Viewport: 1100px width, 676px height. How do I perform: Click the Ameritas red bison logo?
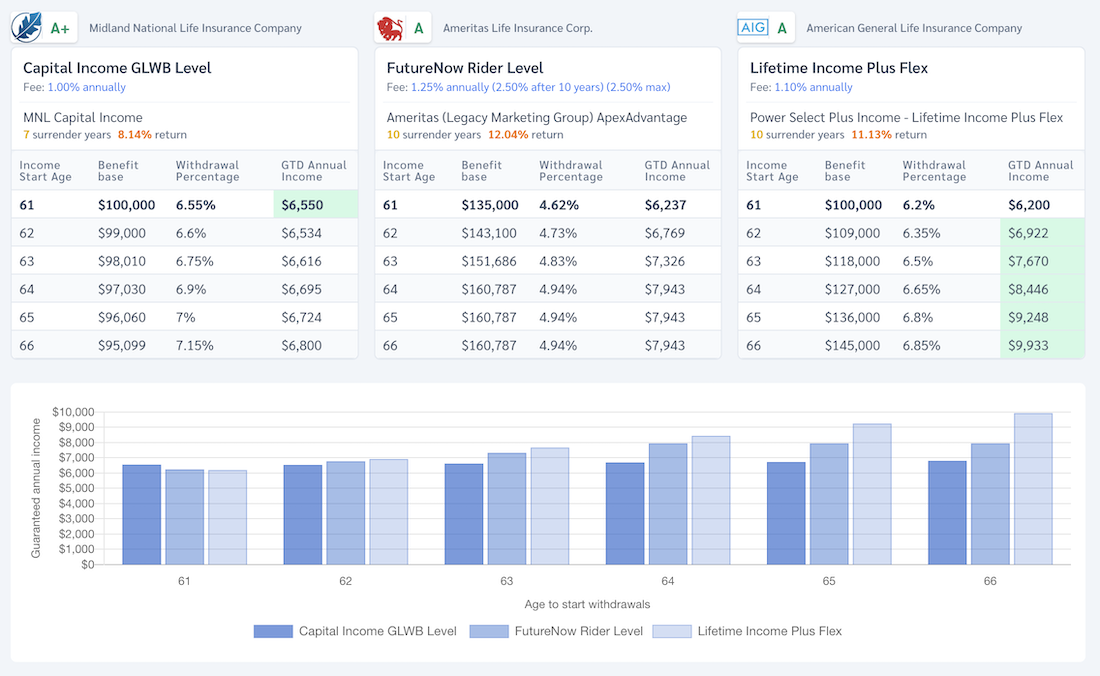[389, 28]
